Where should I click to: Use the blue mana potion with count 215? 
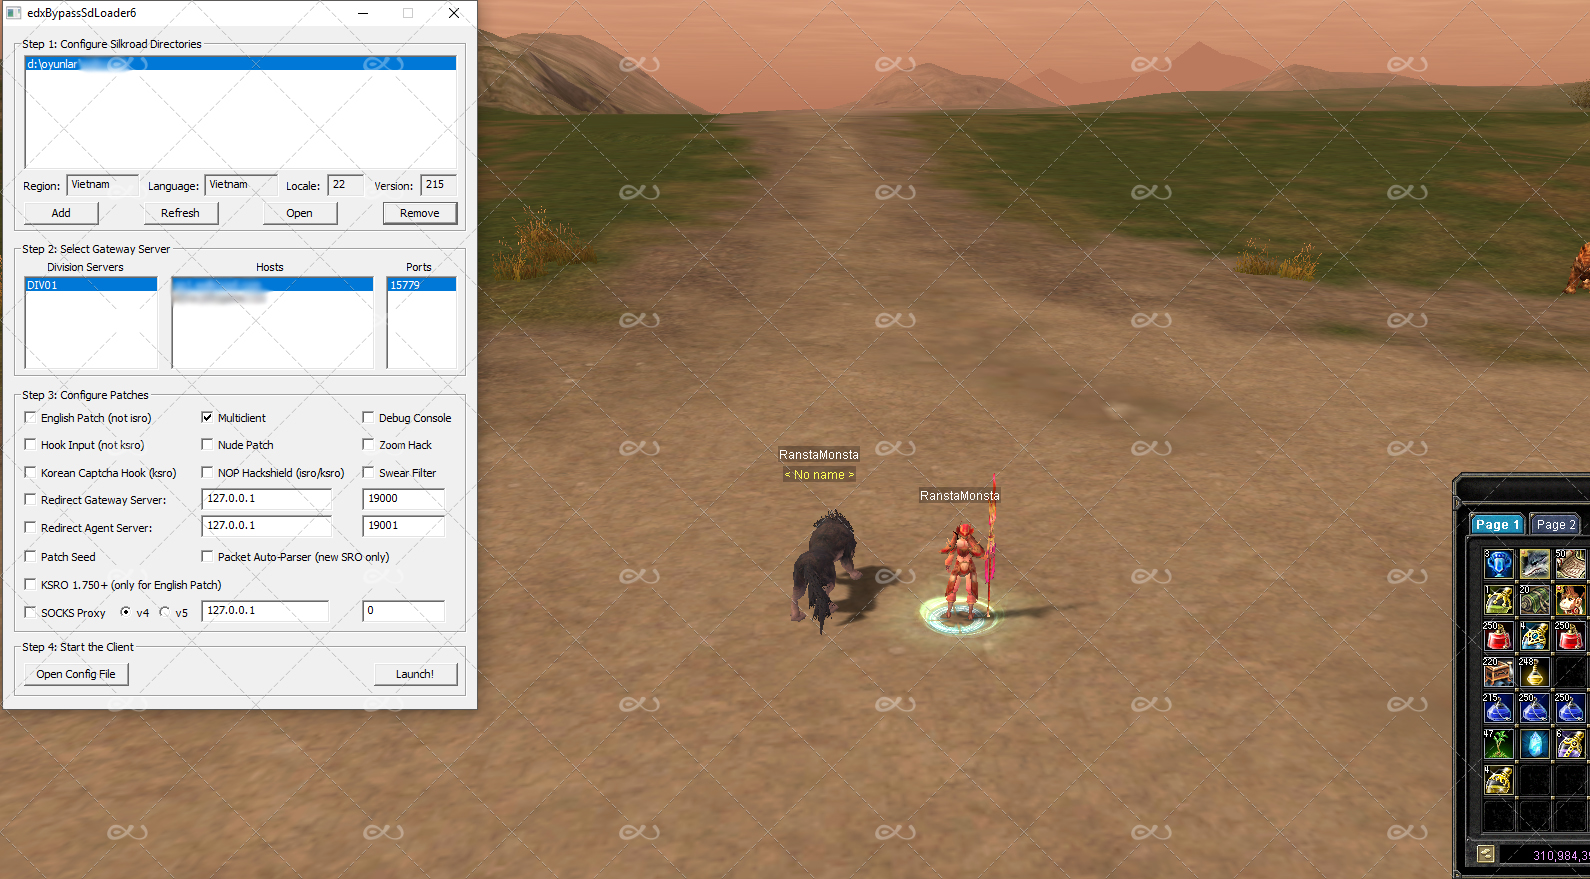[1498, 708]
